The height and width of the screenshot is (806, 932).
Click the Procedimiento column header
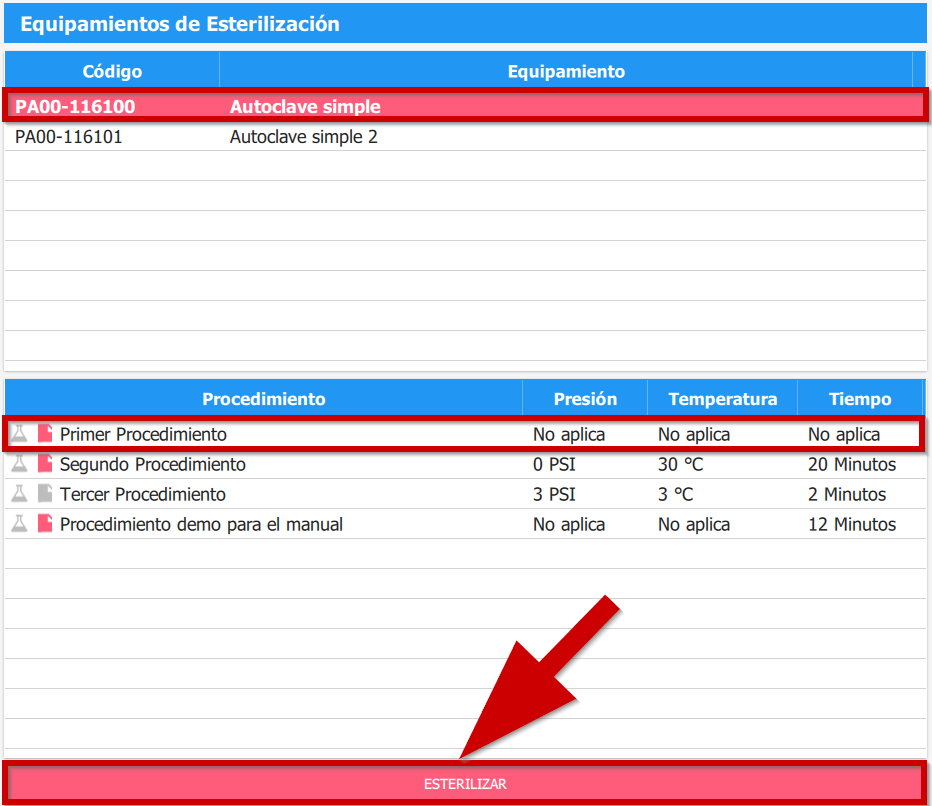point(264,399)
